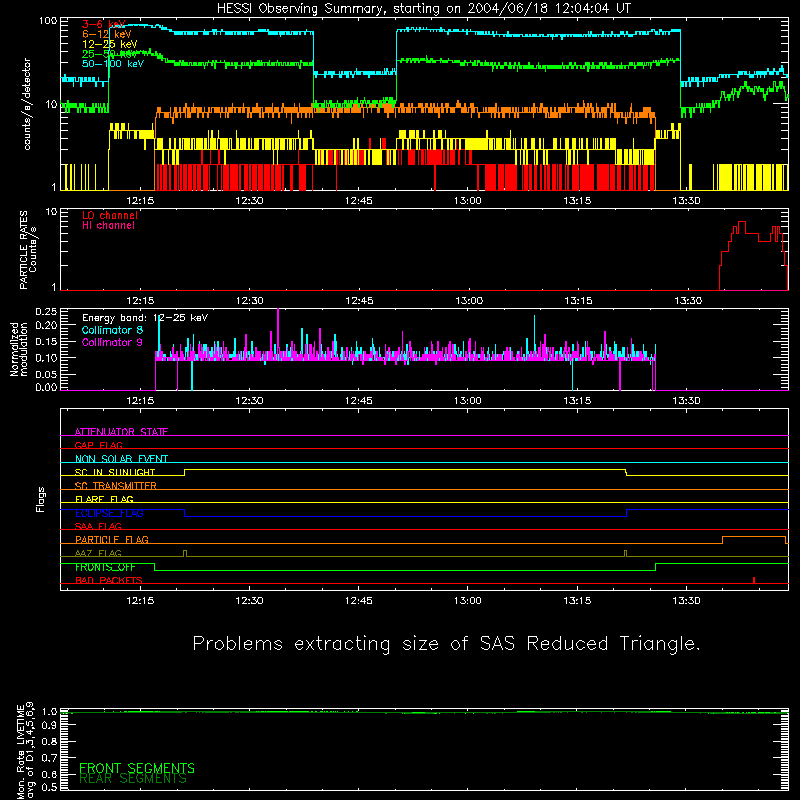Click the 0.9 tick on livetime axis

(x=49, y=725)
